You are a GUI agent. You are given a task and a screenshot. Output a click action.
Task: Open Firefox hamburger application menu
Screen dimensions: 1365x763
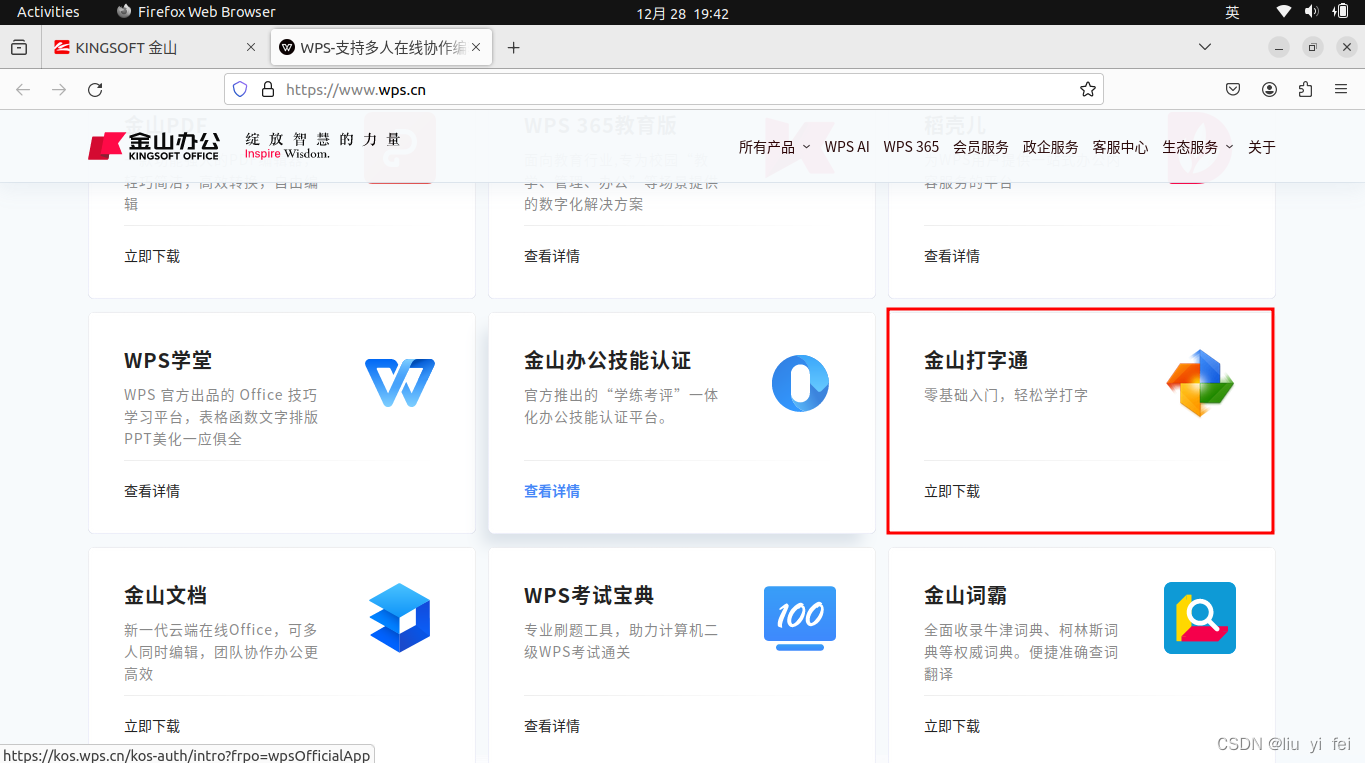[1341, 89]
